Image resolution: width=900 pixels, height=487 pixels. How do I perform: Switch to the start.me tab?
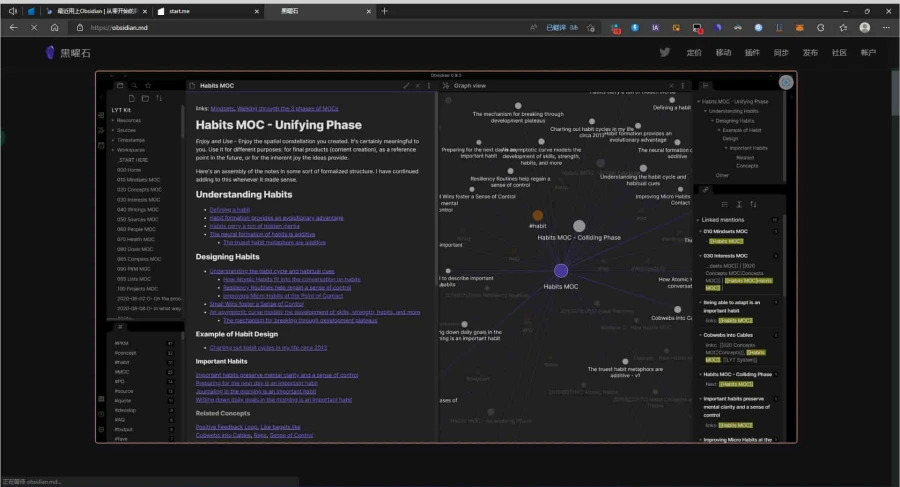(209, 11)
